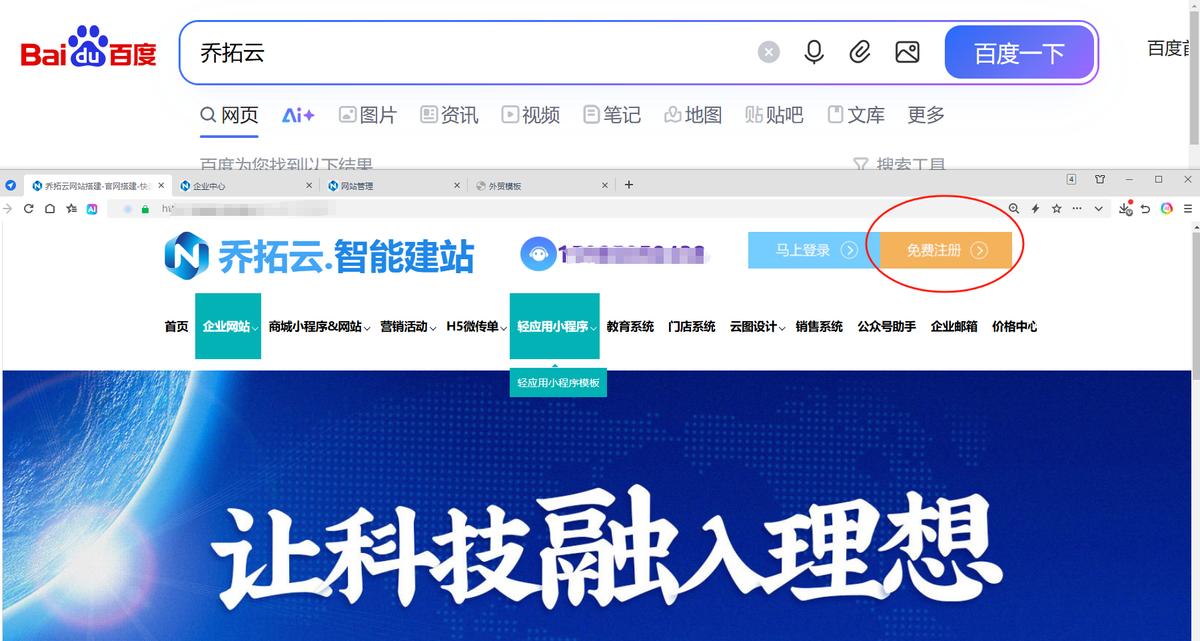
Task: Click the browser home icon
Action: (50, 209)
